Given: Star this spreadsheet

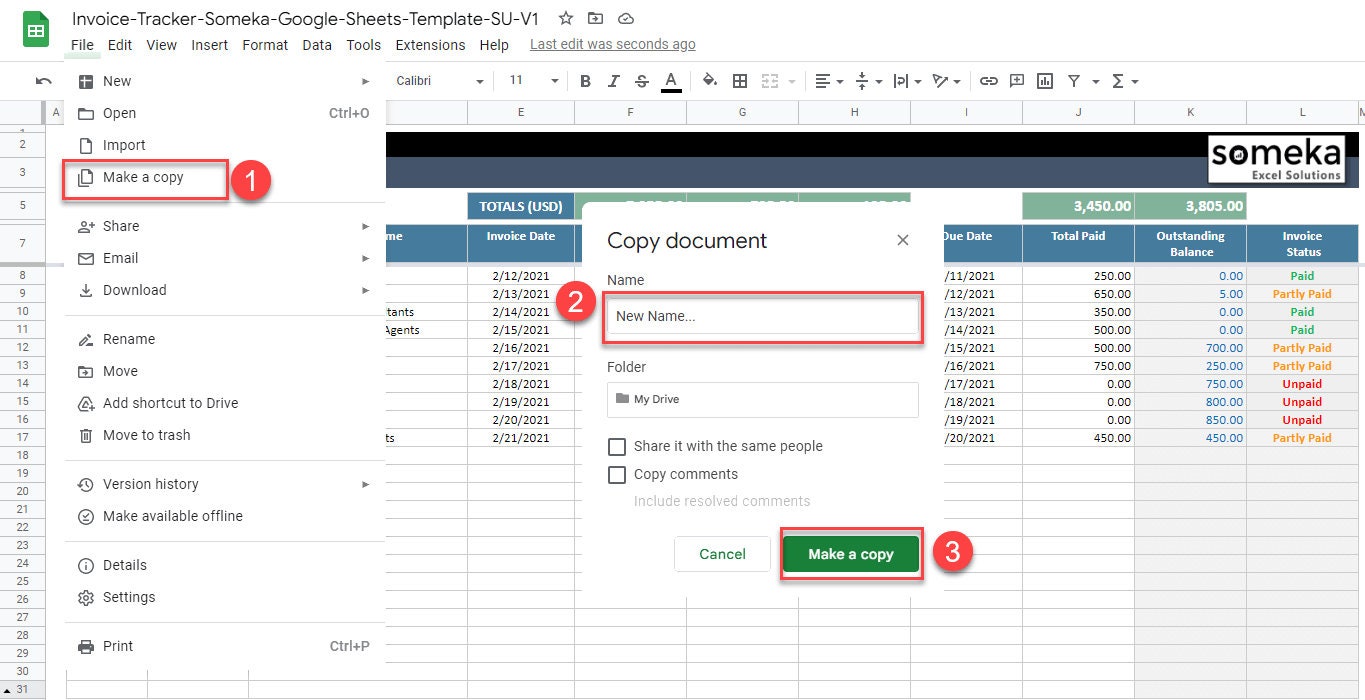Looking at the screenshot, I should pos(566,18).
